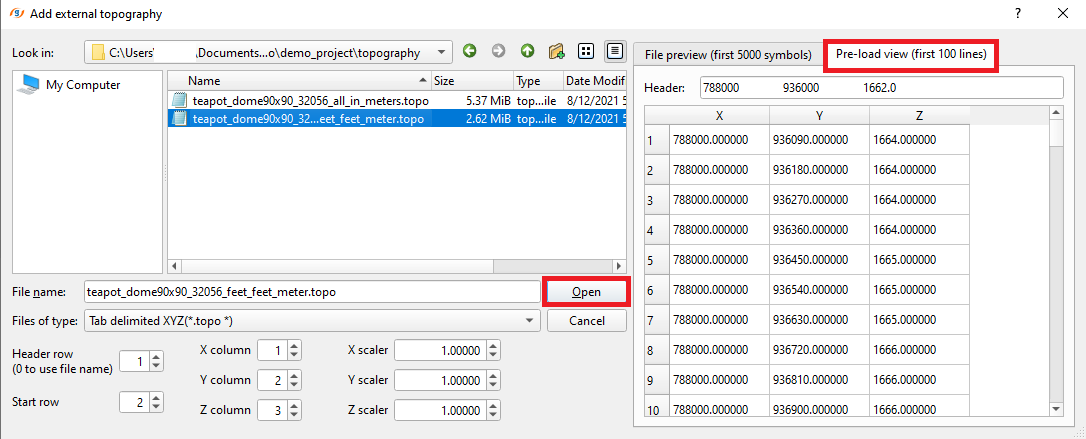Click cell 936900.000000 in Y column
Image resolution: width=1086 pixels, height=439 pixels.
pyautogui.click(x=820, y=409)
